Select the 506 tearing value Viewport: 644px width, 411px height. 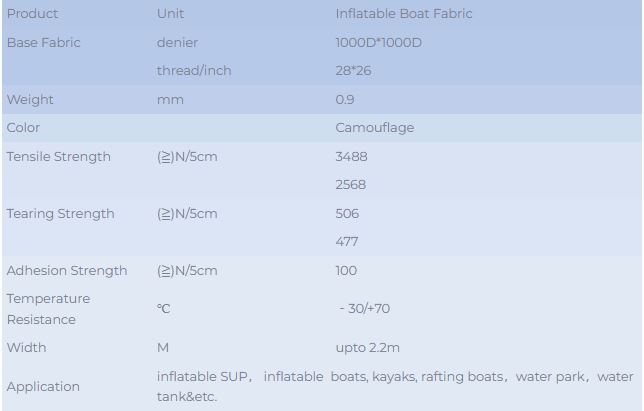347,213
